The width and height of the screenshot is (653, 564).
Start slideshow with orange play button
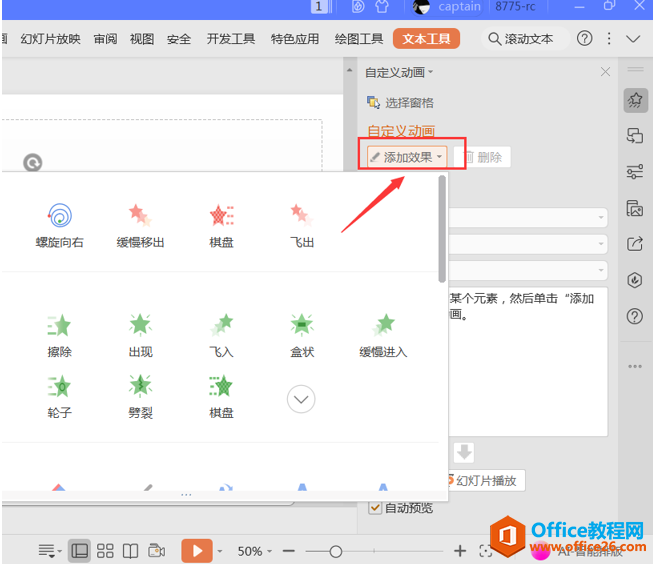pos(197,551)
